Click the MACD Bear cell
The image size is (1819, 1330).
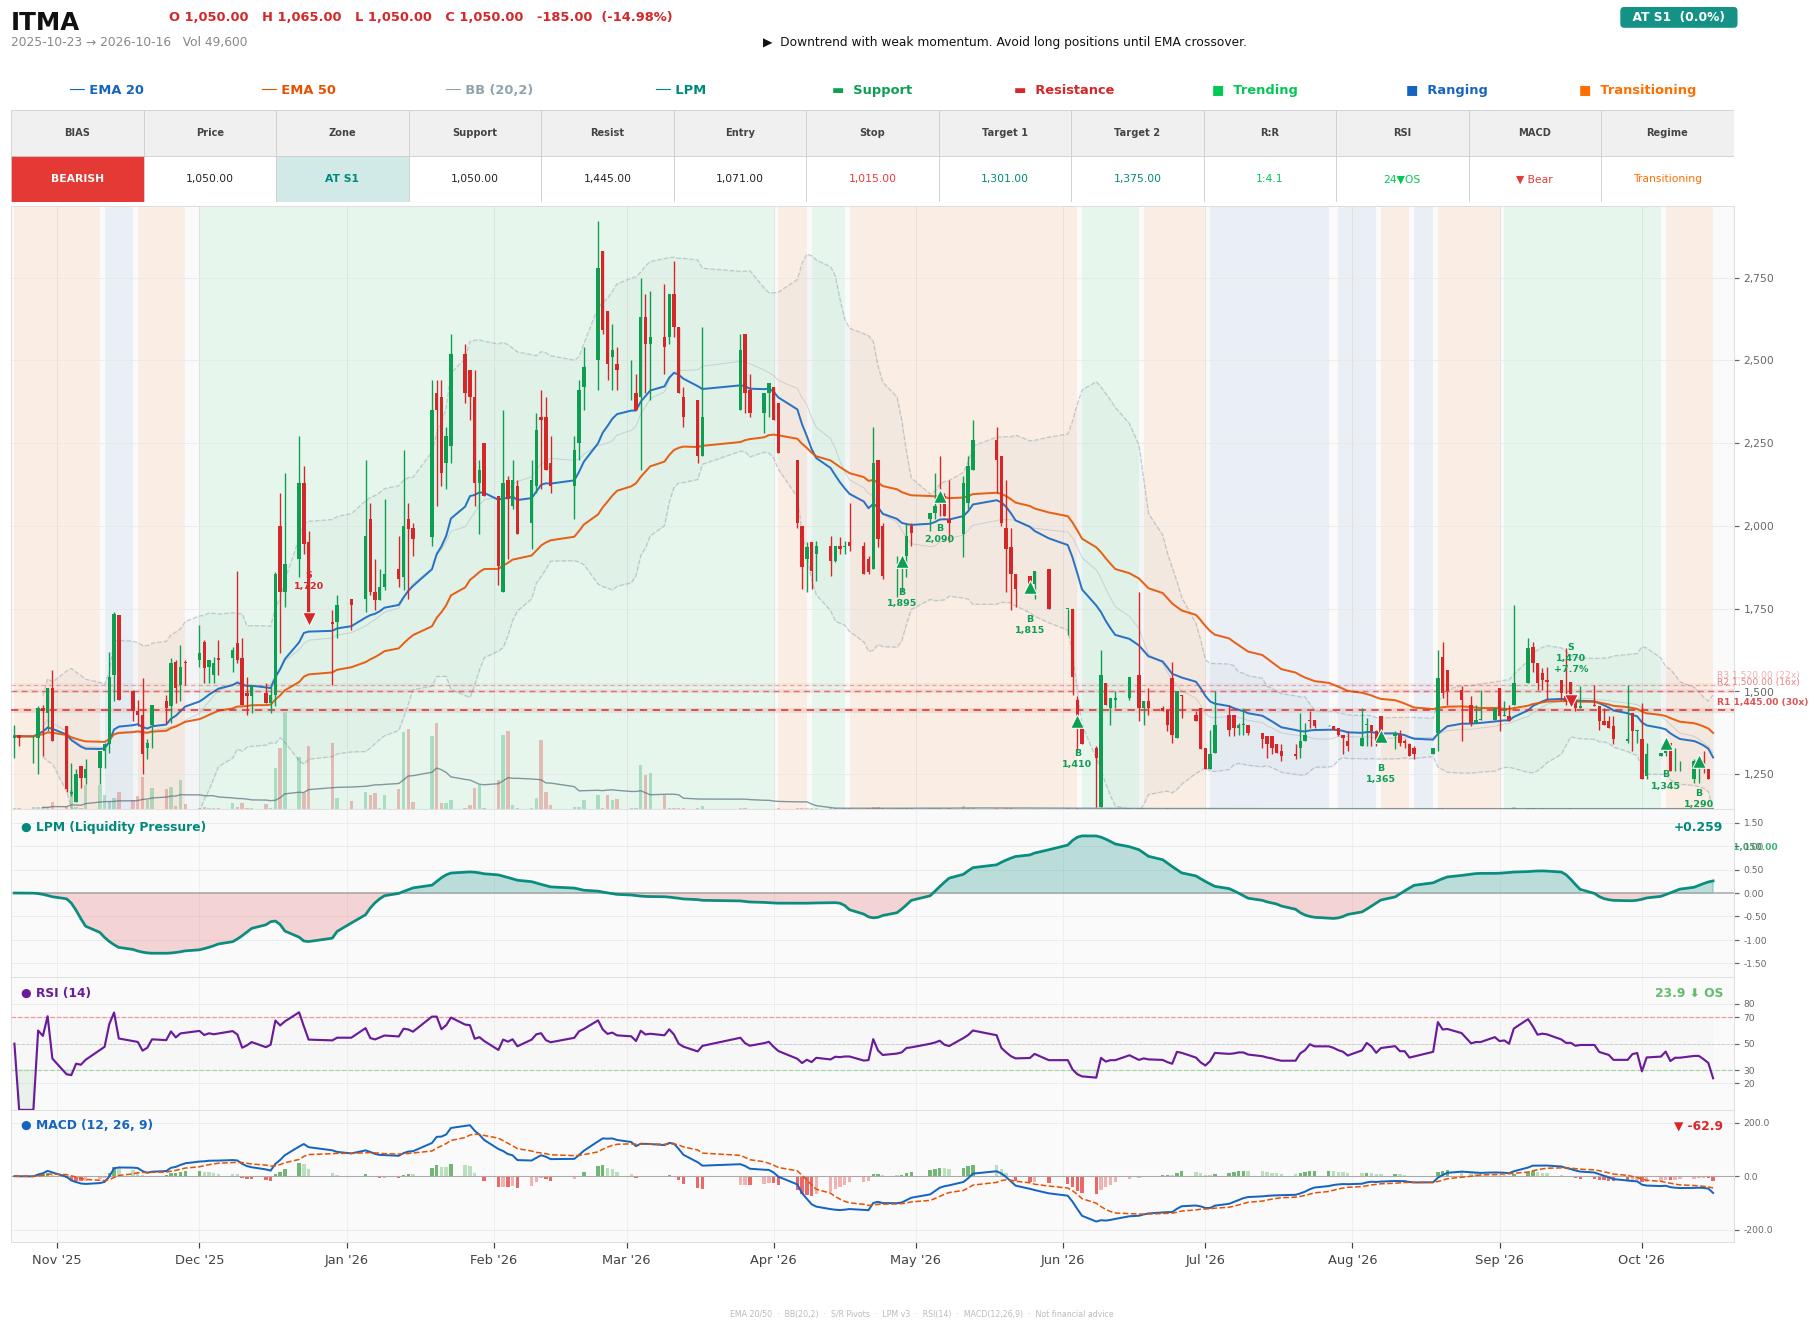(x=1534, y=179)
